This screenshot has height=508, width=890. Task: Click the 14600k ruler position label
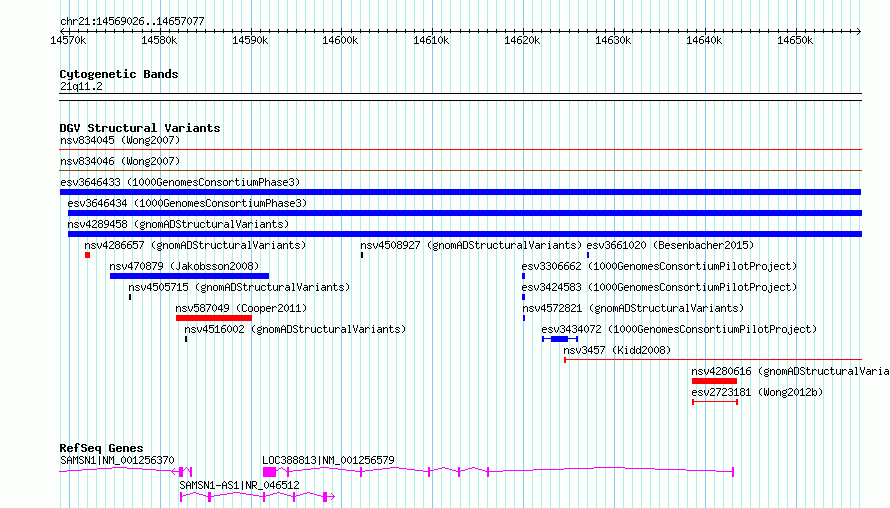pyautogui.click(x=340, y=40)
